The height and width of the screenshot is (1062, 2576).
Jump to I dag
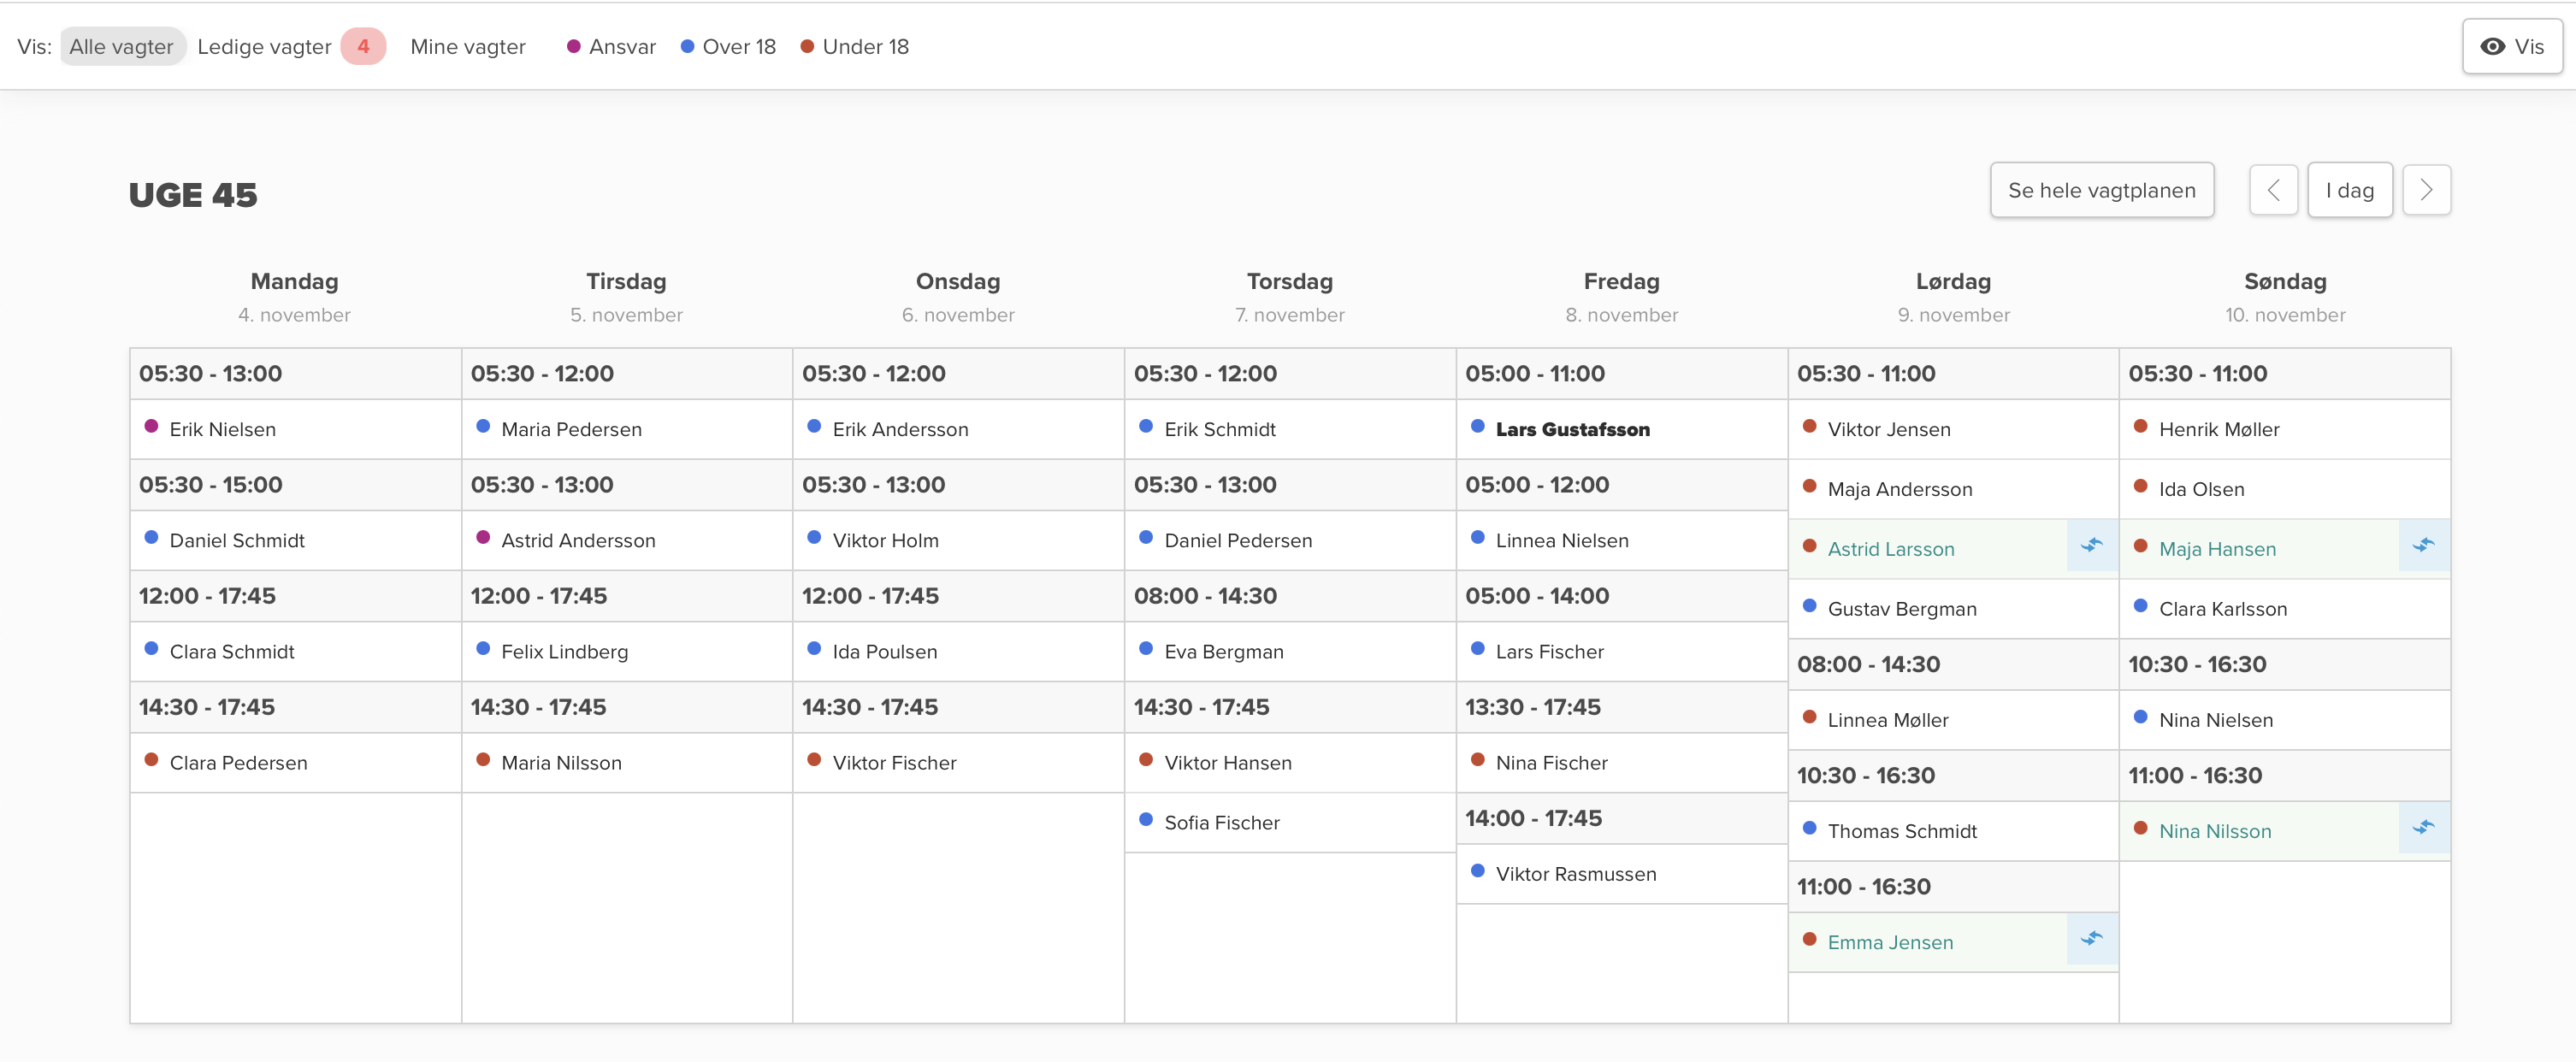click(2349, 190)
